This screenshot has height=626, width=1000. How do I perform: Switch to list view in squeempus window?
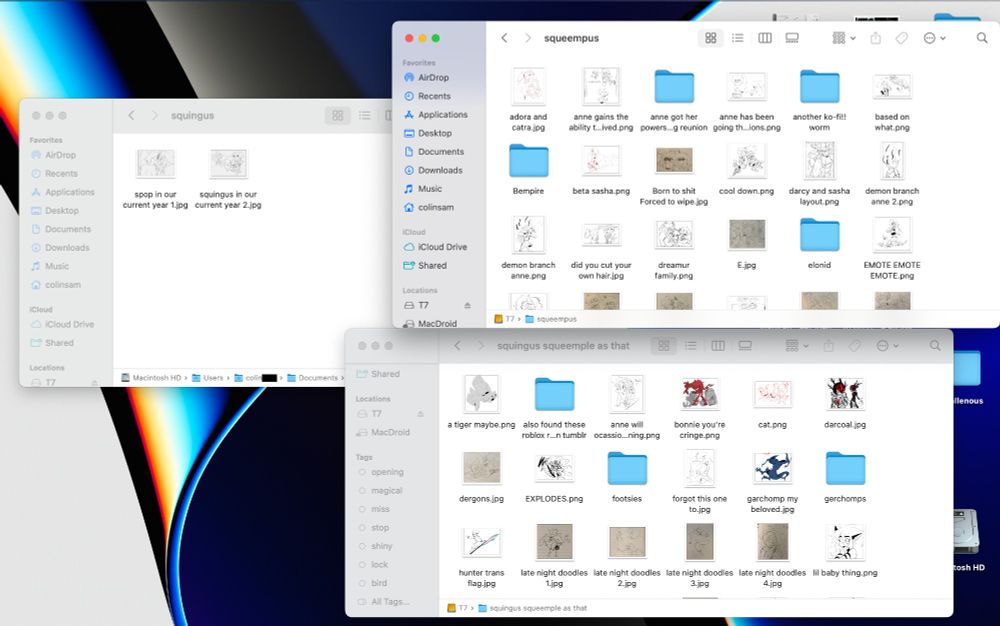coord(737,37)
